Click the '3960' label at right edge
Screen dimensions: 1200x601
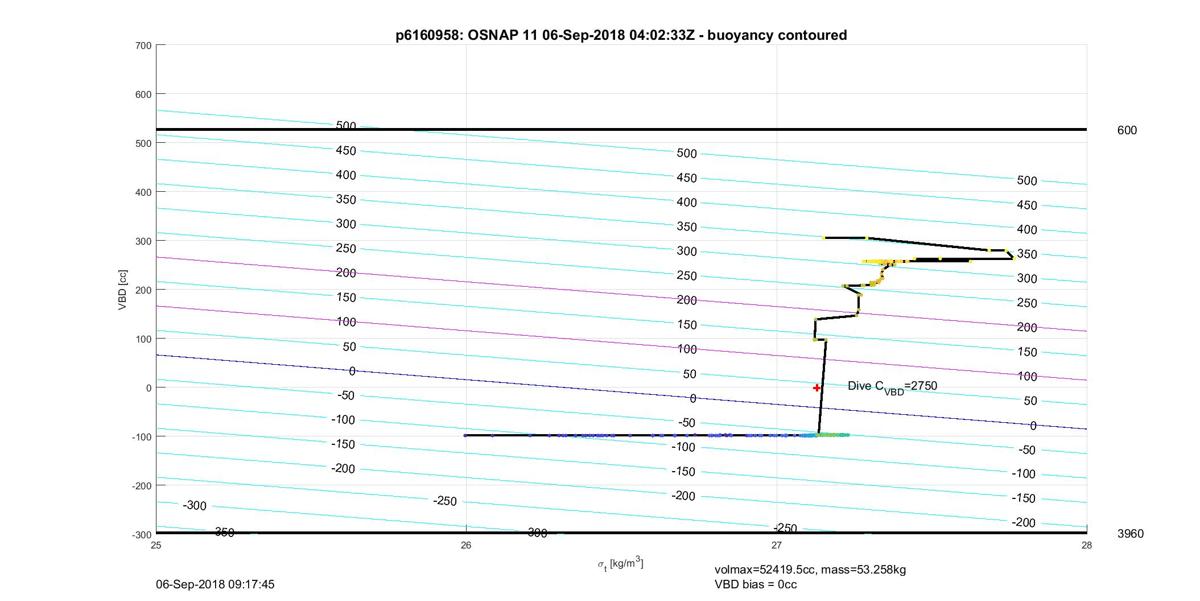pyautogui.click(x=1130, y=534)
